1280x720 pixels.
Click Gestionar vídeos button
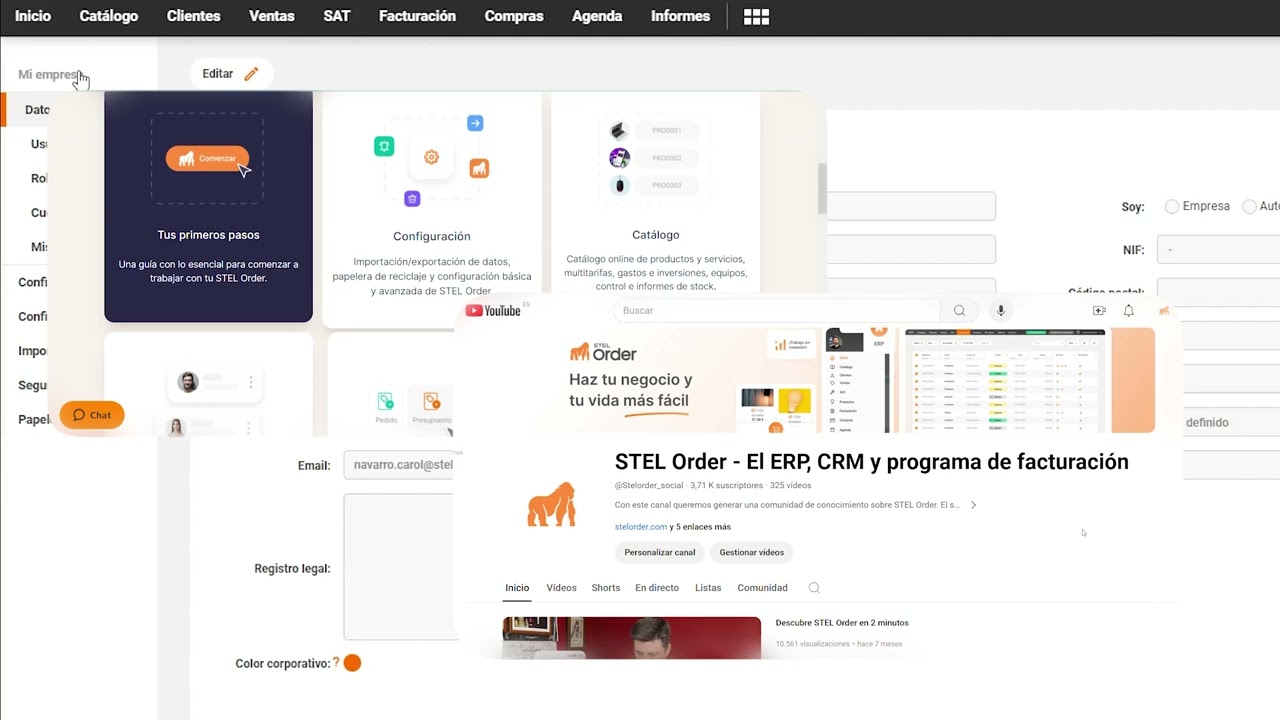pyautogui.click(x=752, y=552)
